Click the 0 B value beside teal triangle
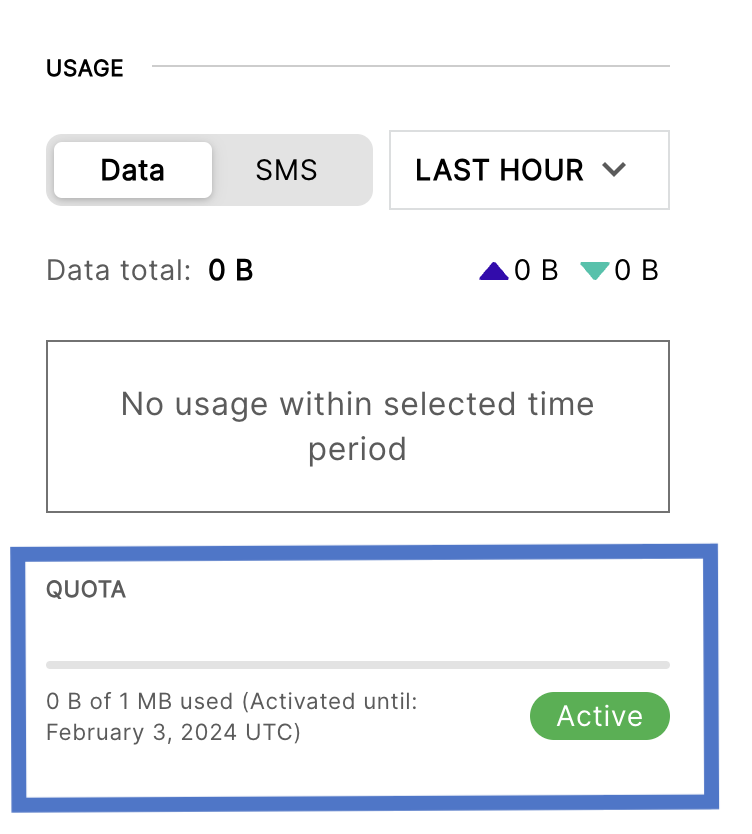 (x=636, y=271)
